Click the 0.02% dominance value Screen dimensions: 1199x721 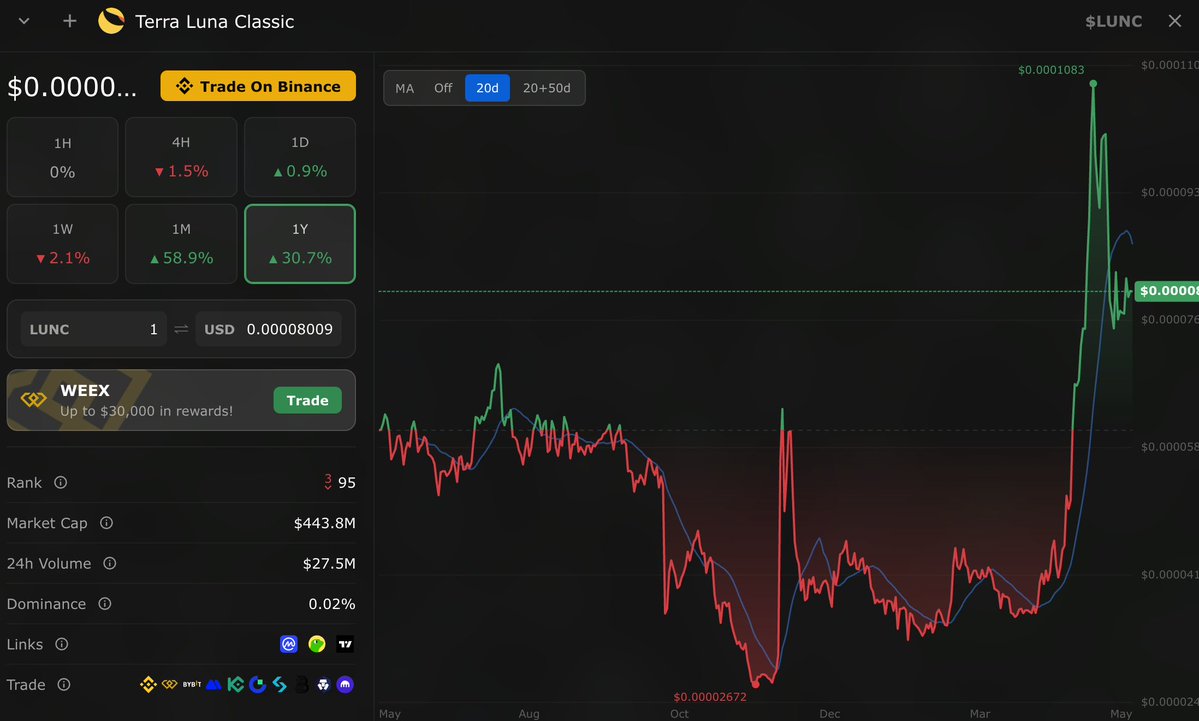click(x=332, y=604)
